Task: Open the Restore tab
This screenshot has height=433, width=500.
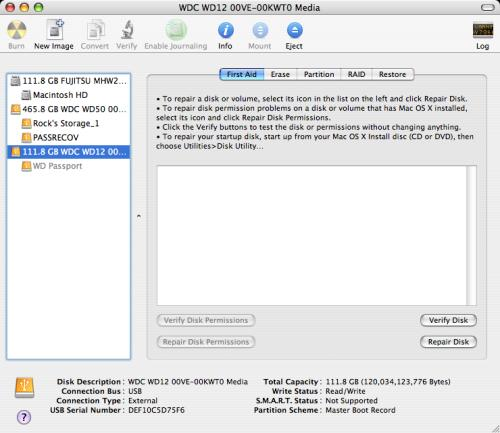Action: tap(393, 74)
